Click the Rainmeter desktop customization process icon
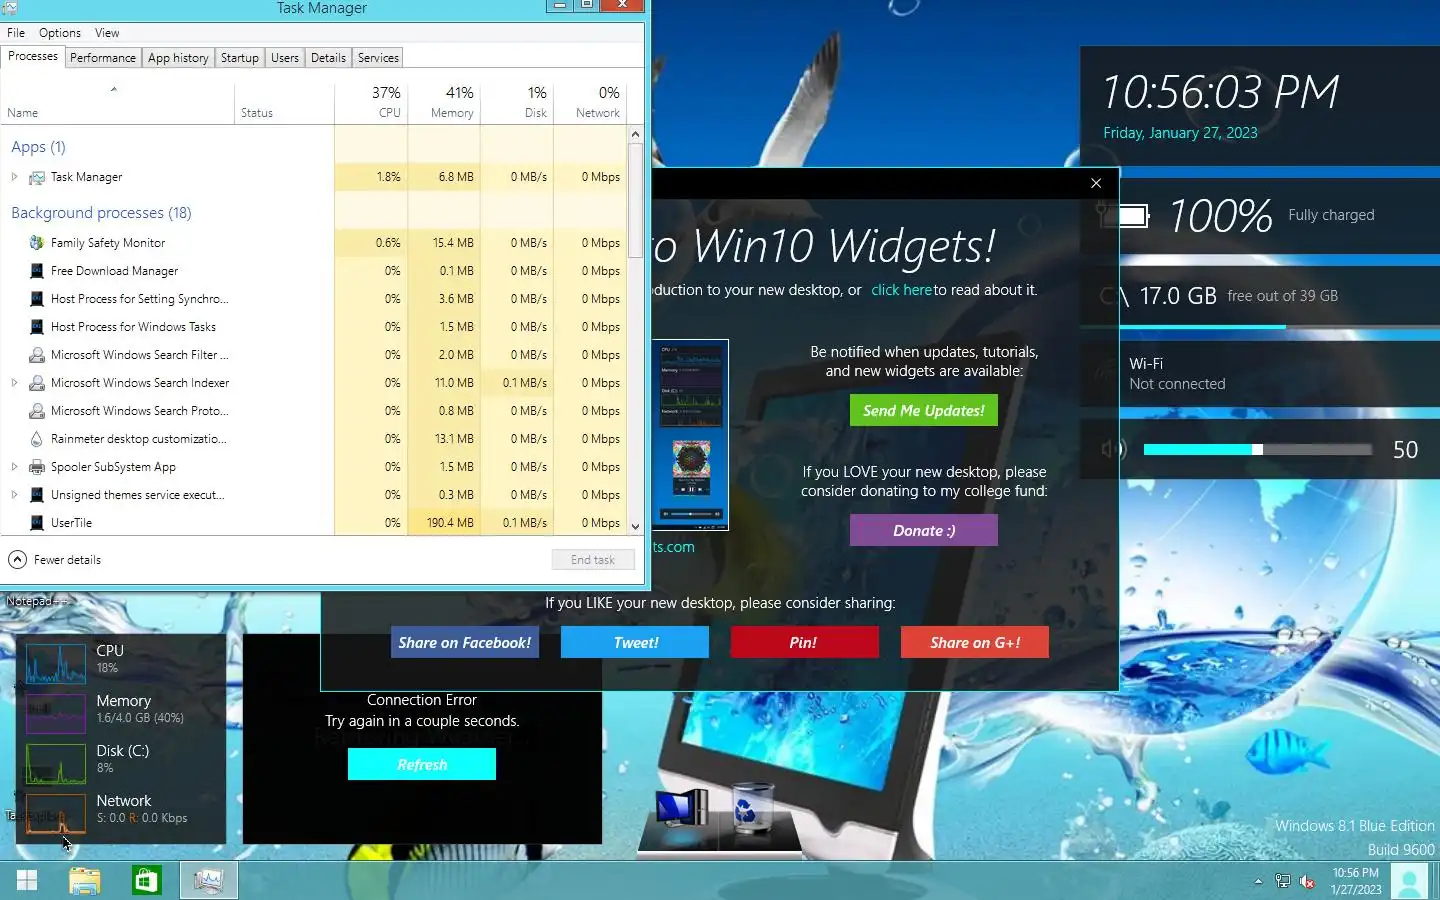1440x900 pixels. (x=37, y=439)
